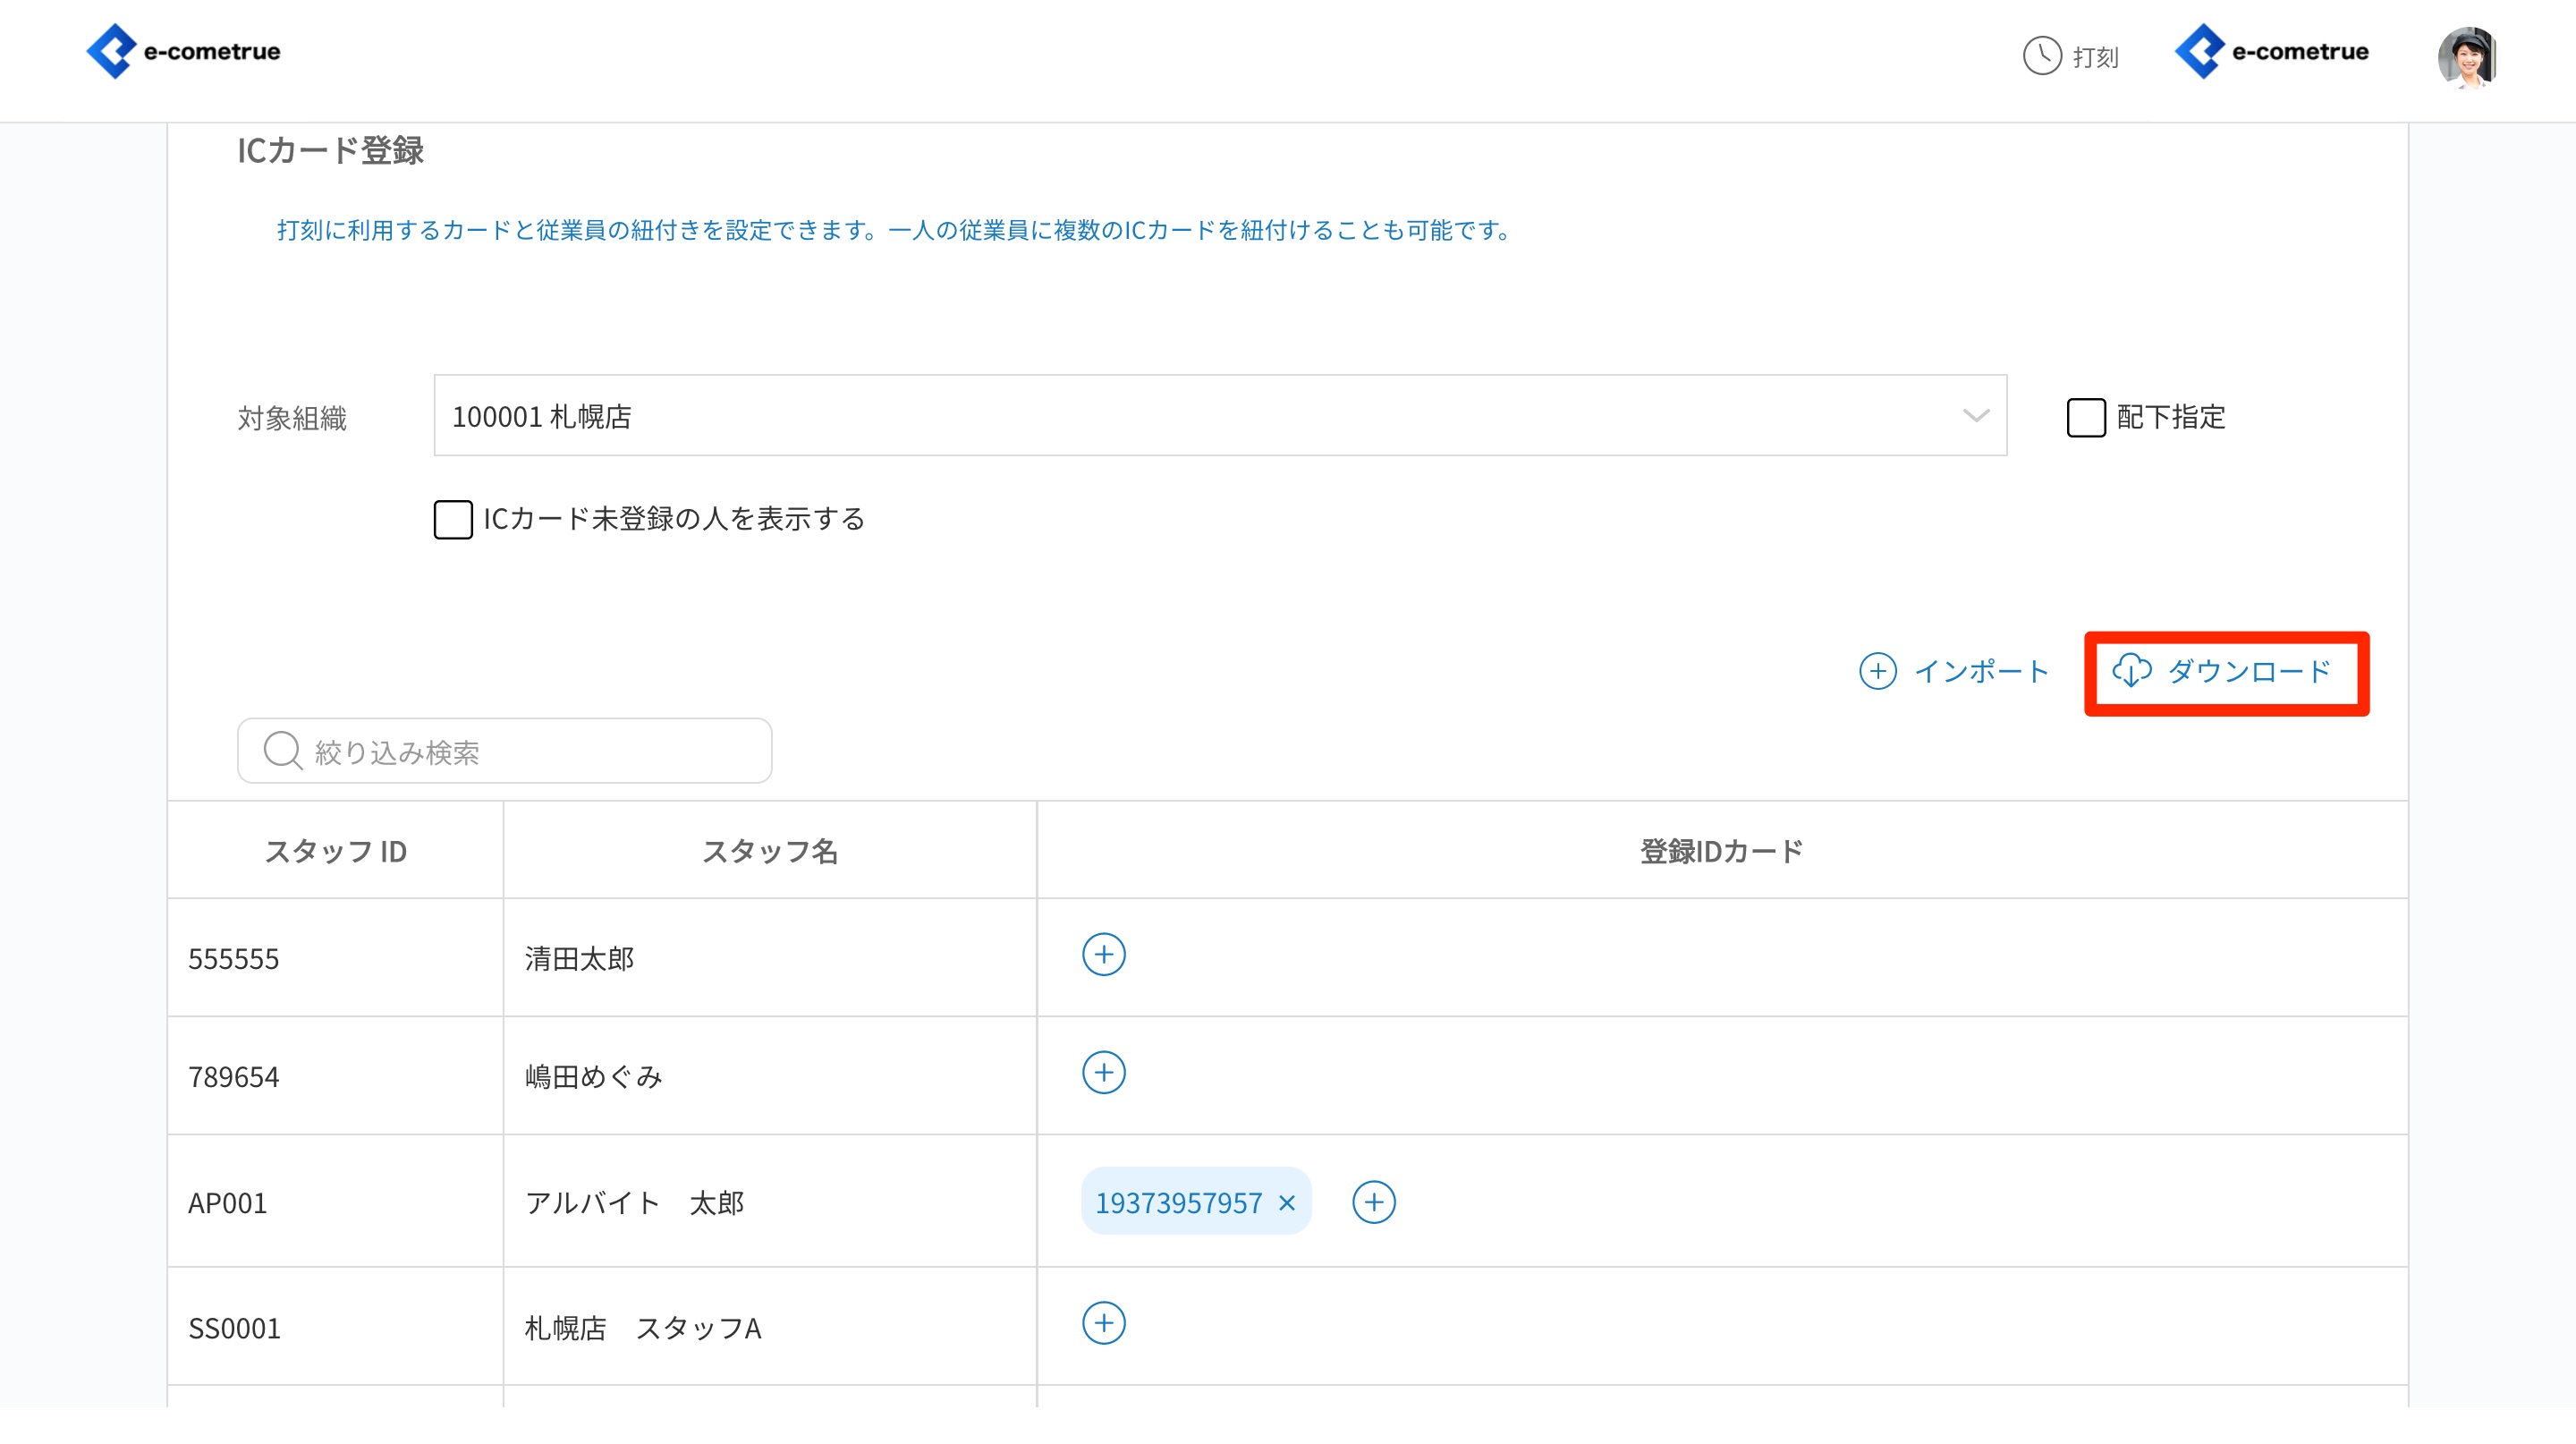Enable ICカード未登録の人を表示する checkbox

tap(453, 520)
